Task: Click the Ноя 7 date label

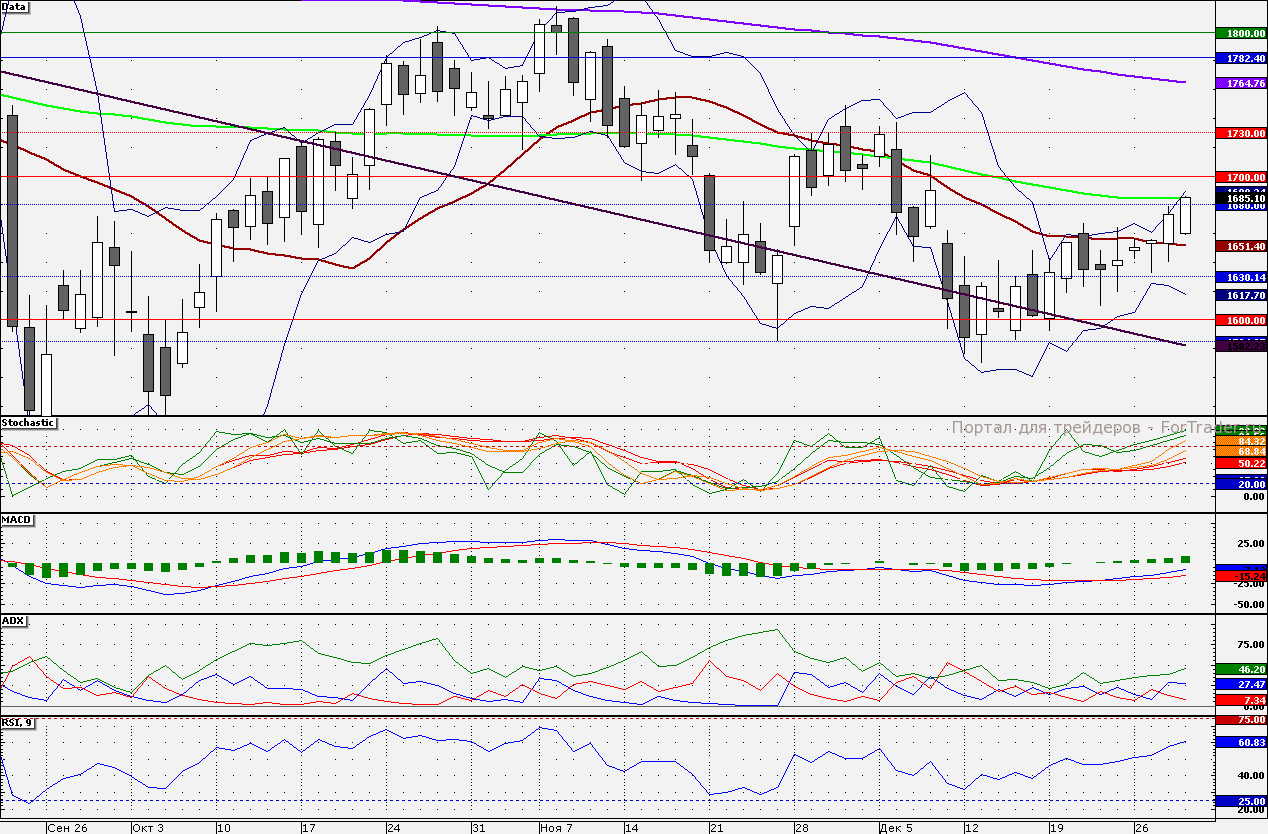Action: pos(556,828)
